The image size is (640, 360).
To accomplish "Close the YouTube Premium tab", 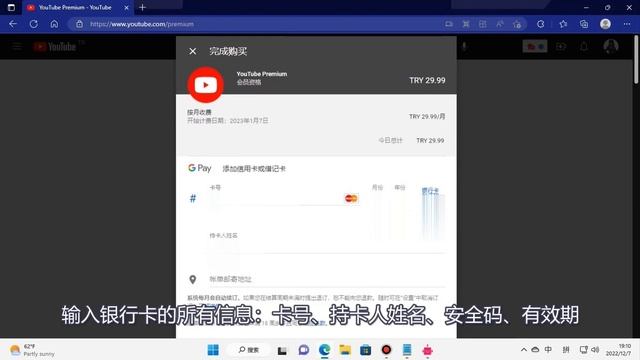I will (x=126, y=7).
